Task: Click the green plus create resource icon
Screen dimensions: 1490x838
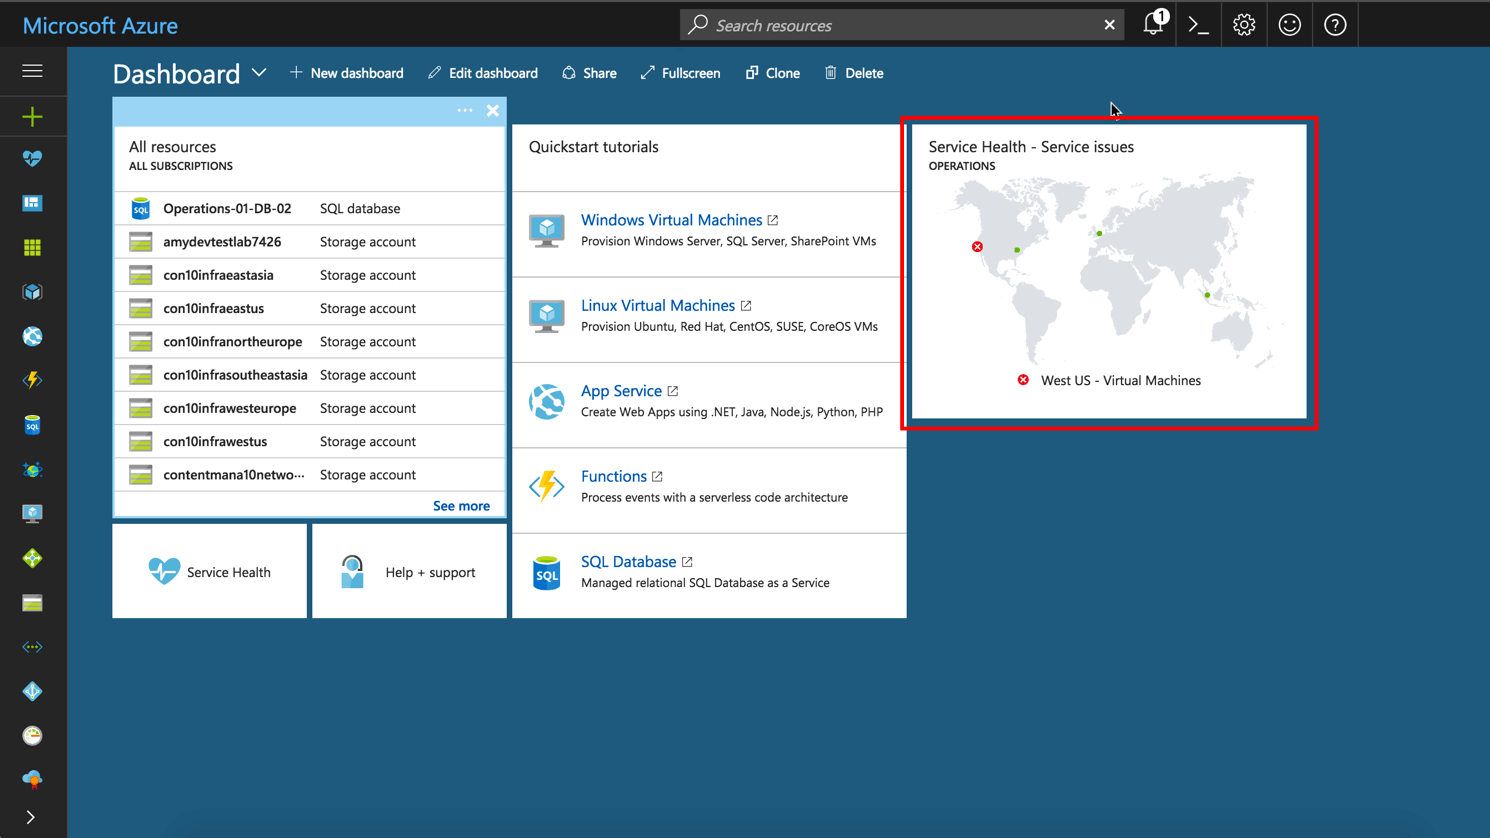Action: coord(32,117)
